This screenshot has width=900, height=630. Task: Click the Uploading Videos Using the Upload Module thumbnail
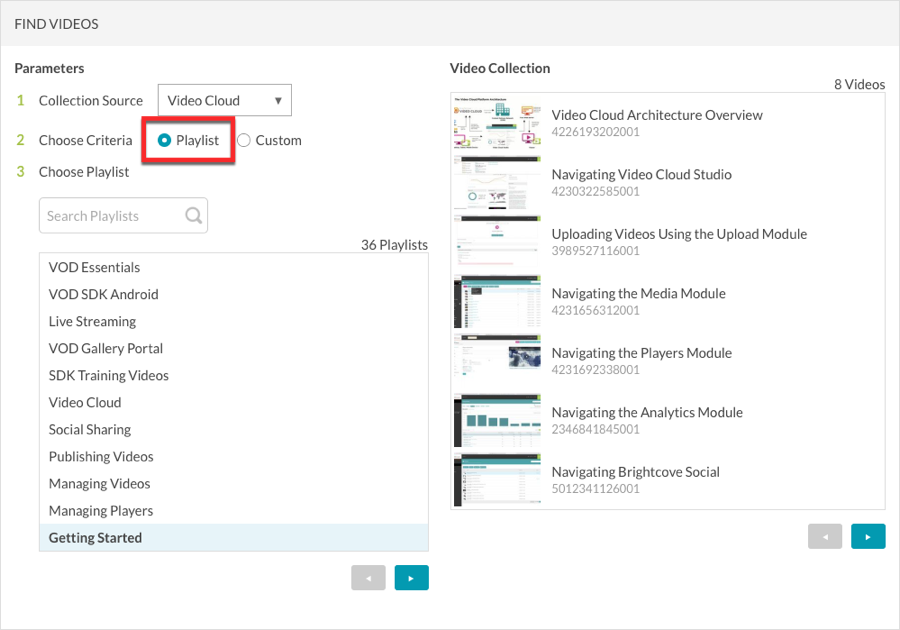tap(497, 242)
